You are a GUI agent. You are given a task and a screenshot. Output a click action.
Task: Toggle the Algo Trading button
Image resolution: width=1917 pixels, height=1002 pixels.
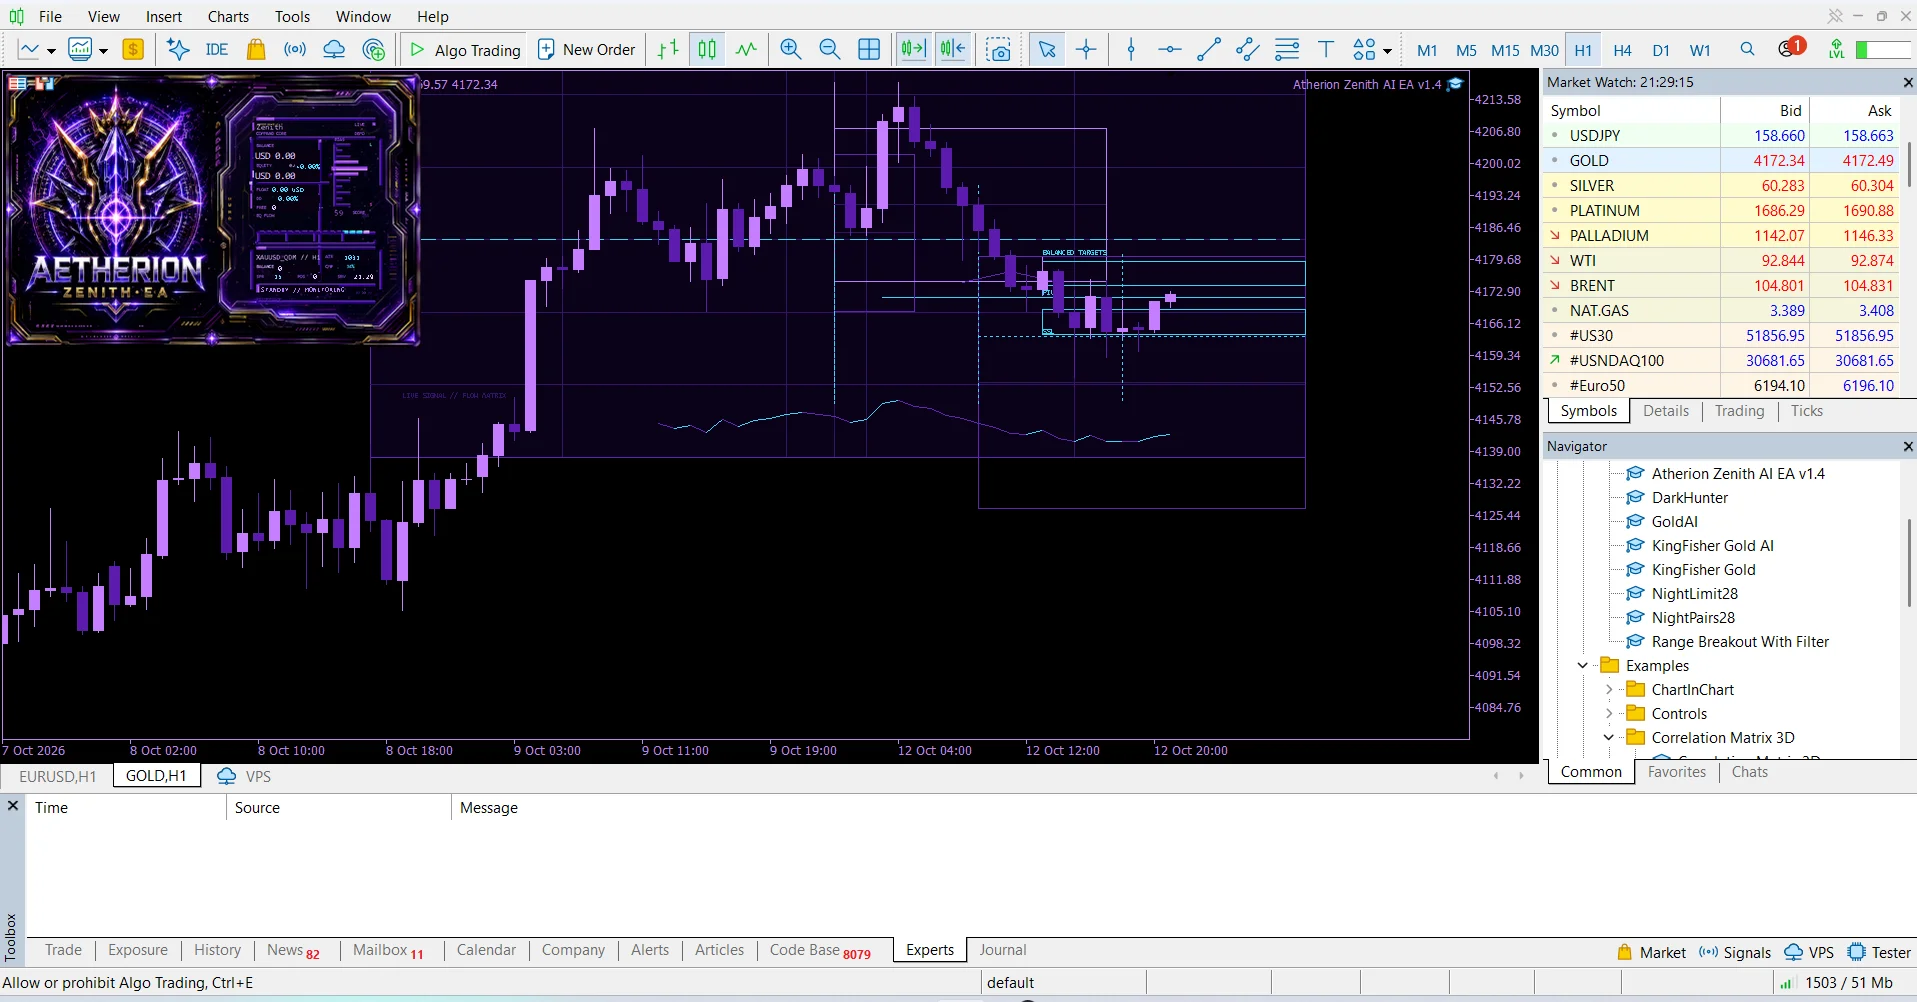click(466, 49)
